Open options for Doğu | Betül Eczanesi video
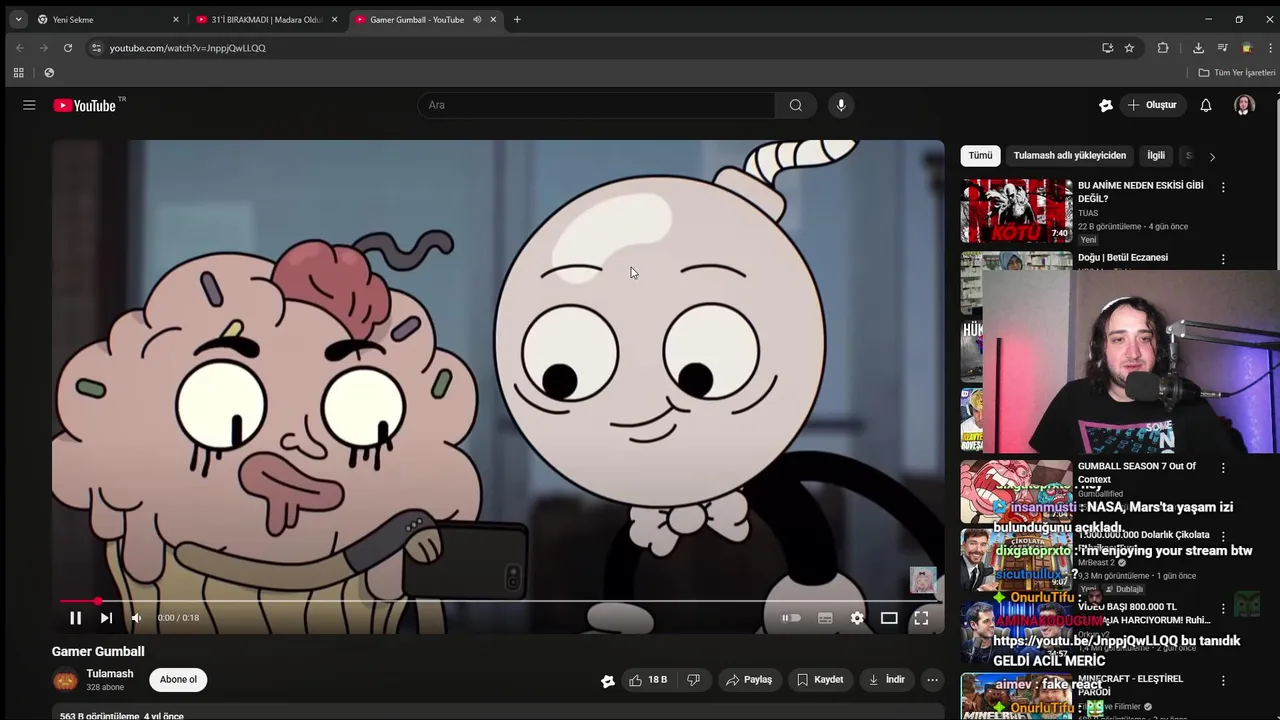Viewport: 1280px width, 720px height. point(1223,259)
